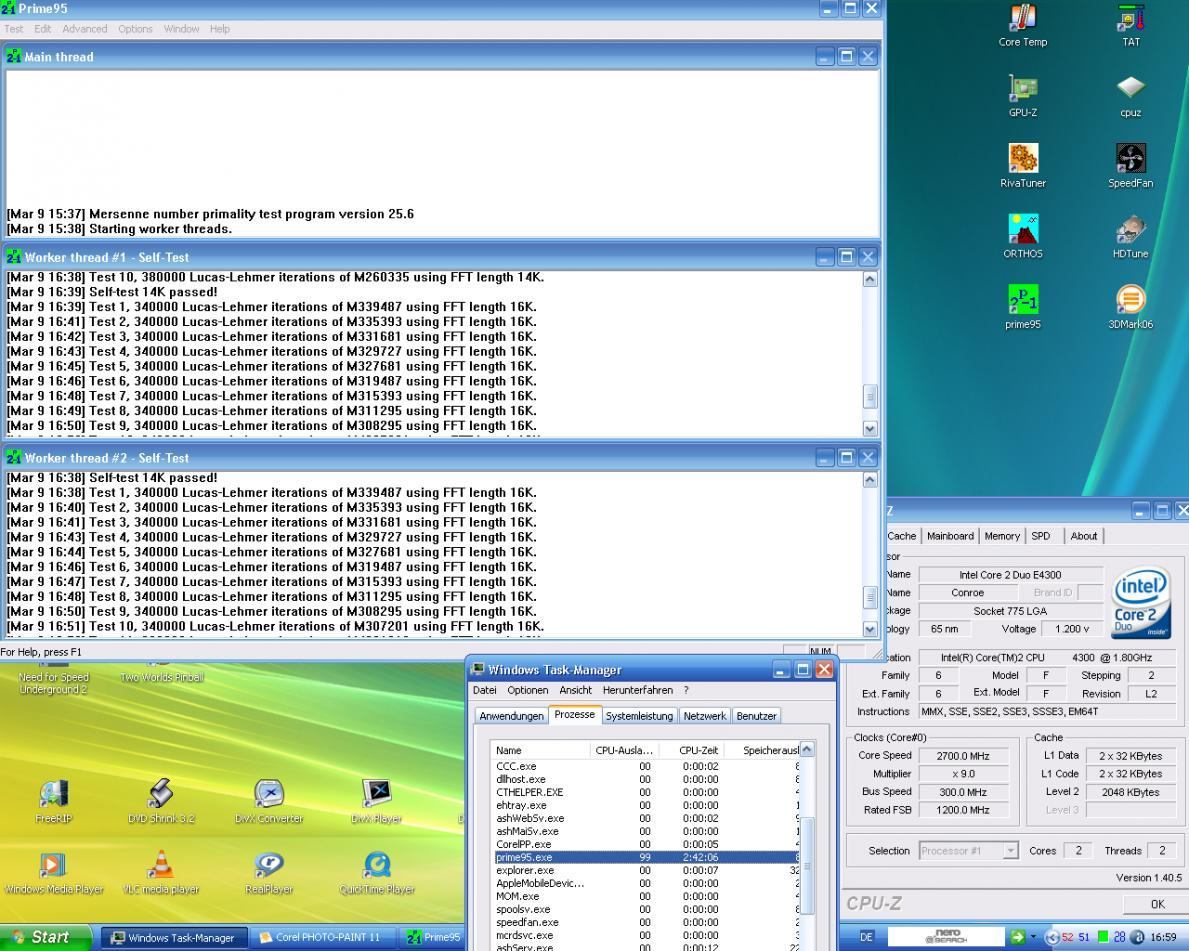Open the Edit menu in Prime95
The width and height of the screenshot is (1189, 951).
(x=42, y=29)
